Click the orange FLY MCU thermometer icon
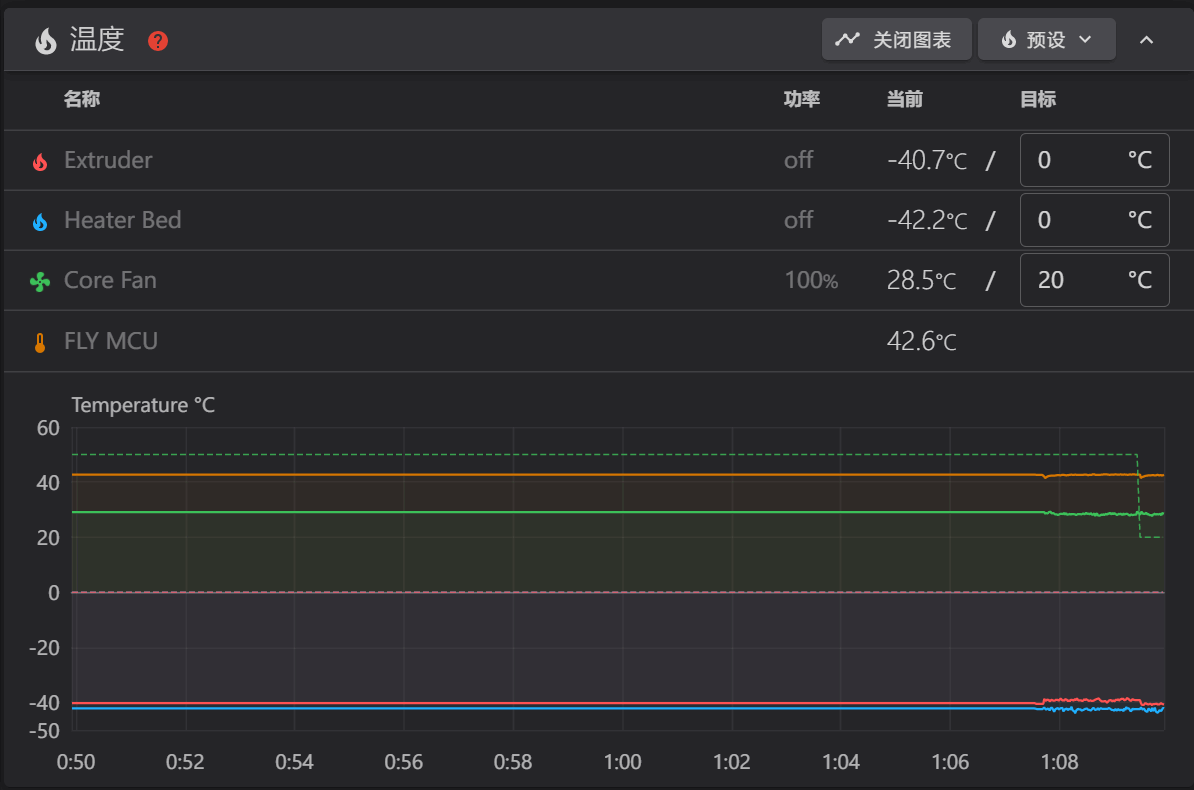This screenshot has width=1194, height=790. (x=40, y=343)
